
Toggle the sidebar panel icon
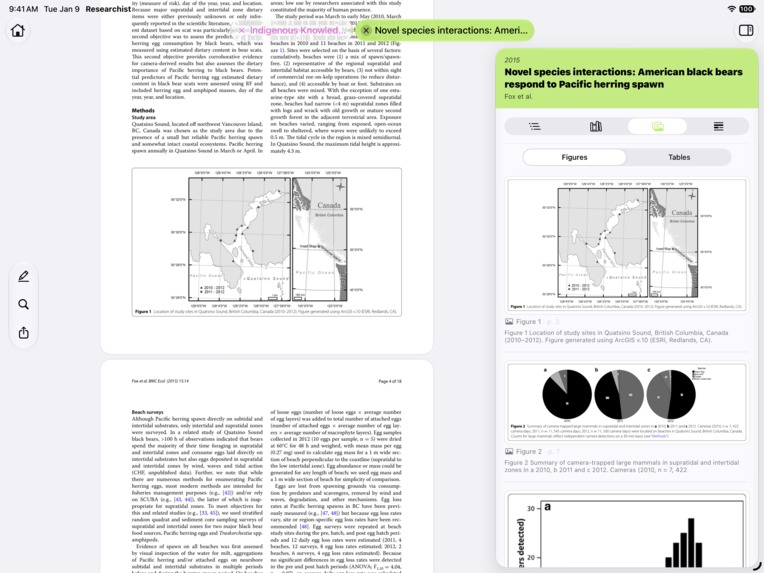point(746,30)
